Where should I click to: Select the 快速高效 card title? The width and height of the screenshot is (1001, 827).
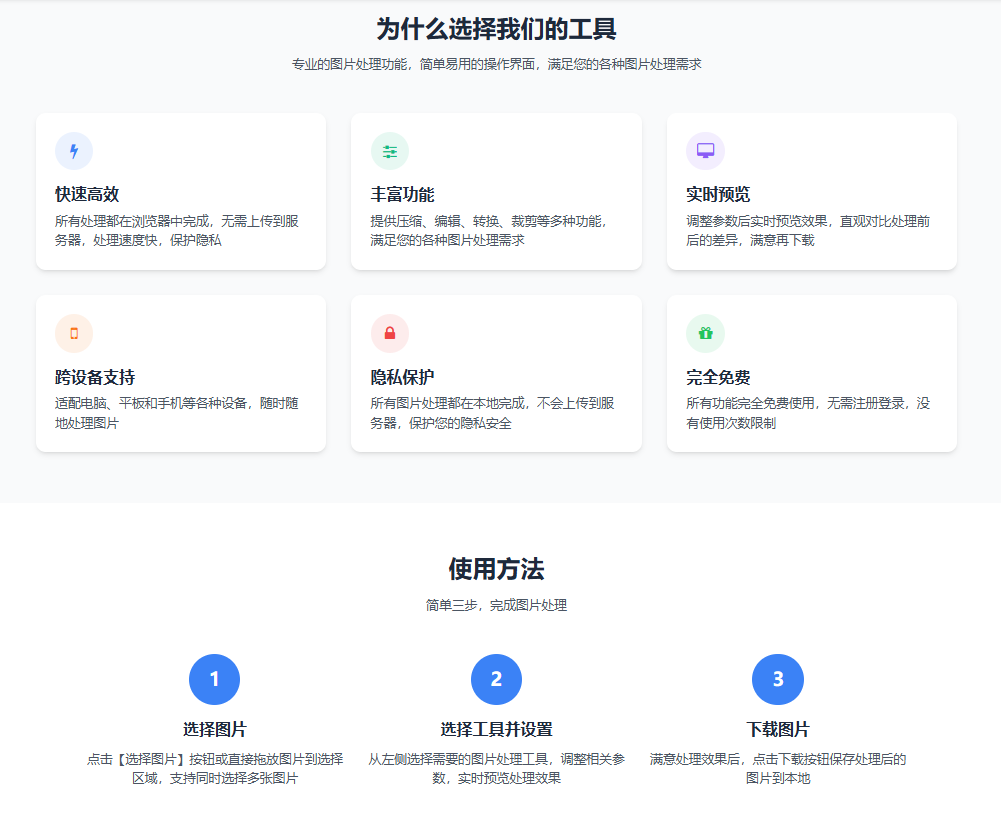click(x=87, y=195)
